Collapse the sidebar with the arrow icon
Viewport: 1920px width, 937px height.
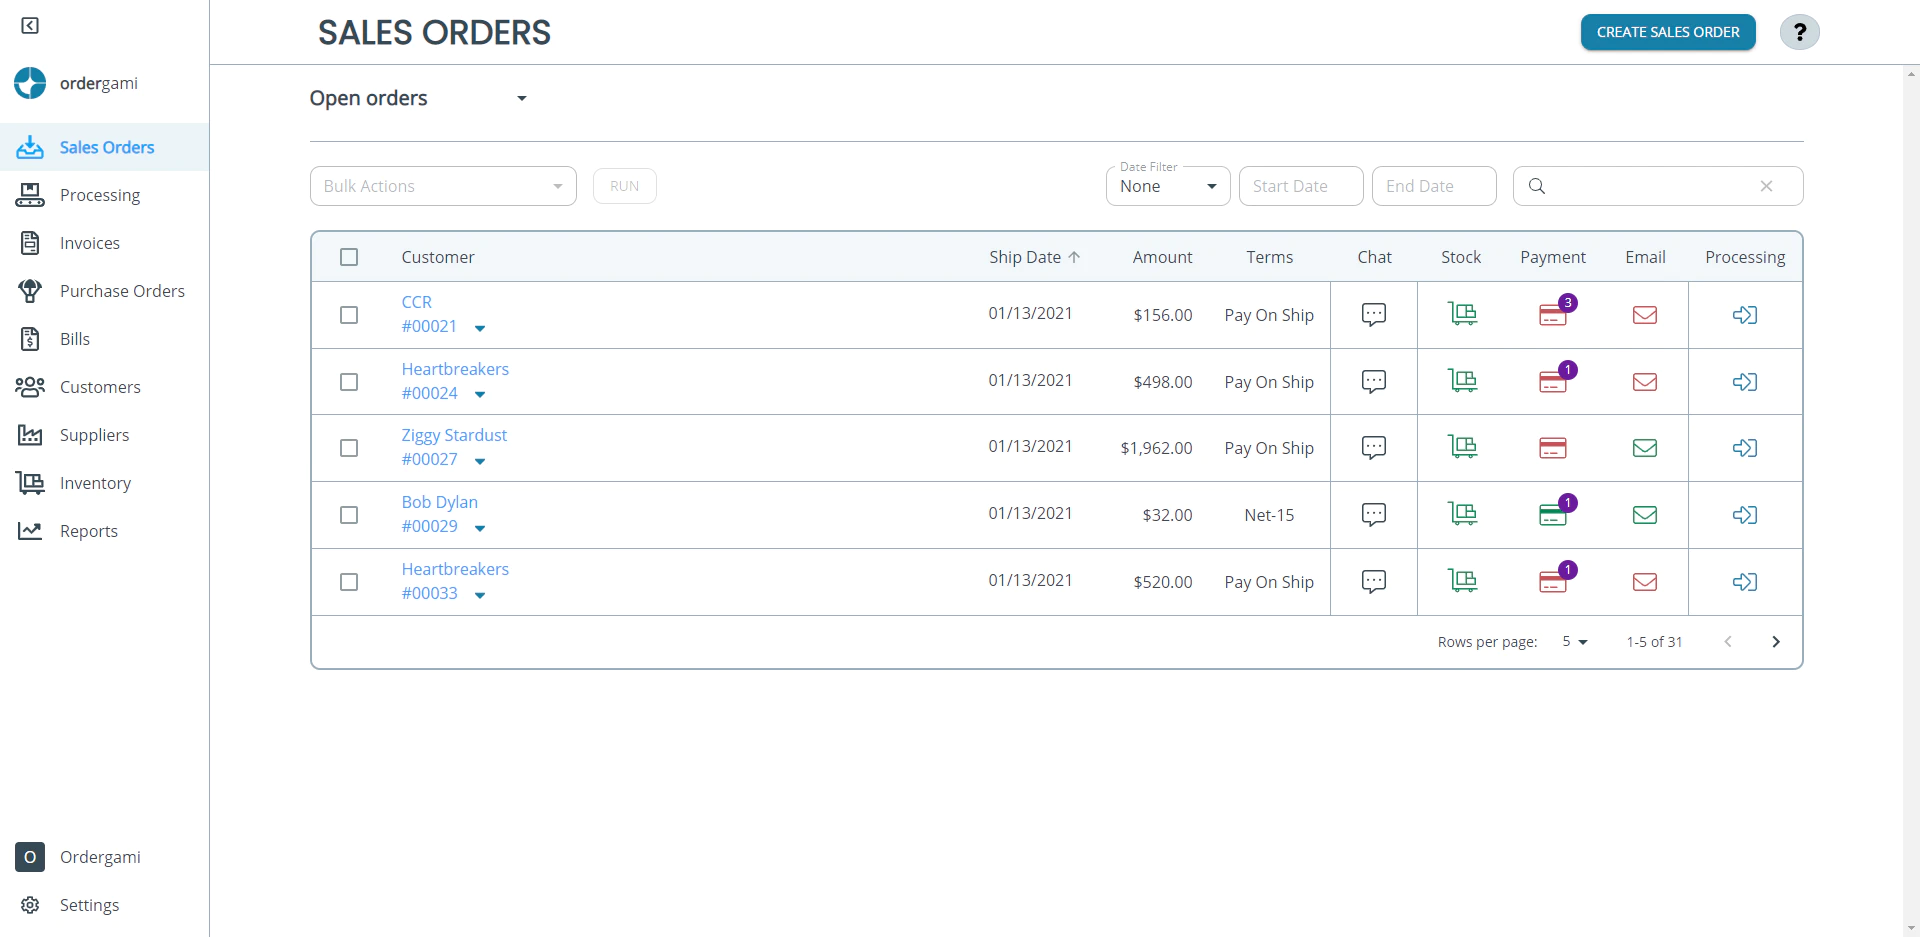(30, 25)
